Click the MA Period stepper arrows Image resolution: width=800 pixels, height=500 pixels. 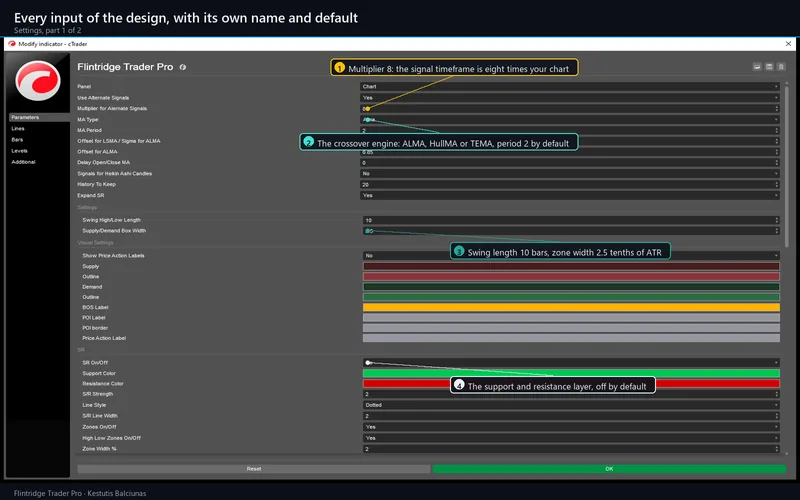tap(777, 130)
